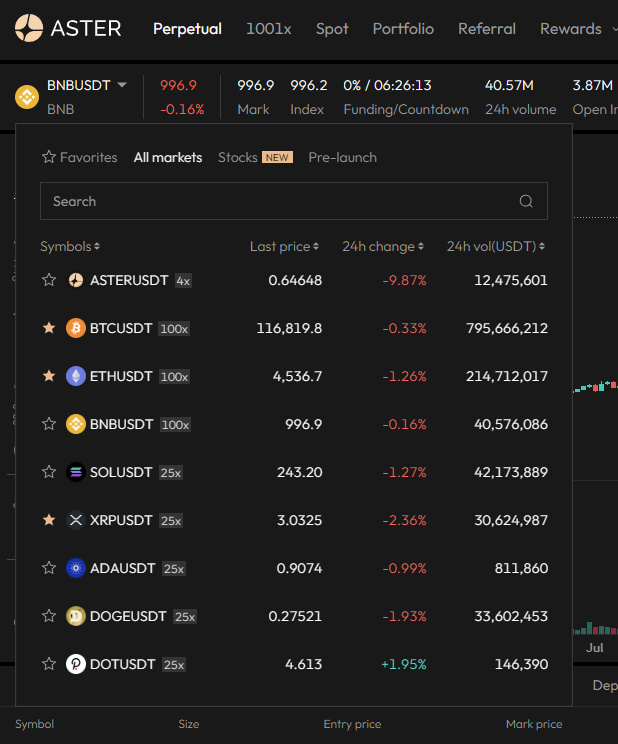Click the SOLUSDT Solana icon
This screenshot has height=744, width=618.
pyautogui.click(x=75, y=472)
